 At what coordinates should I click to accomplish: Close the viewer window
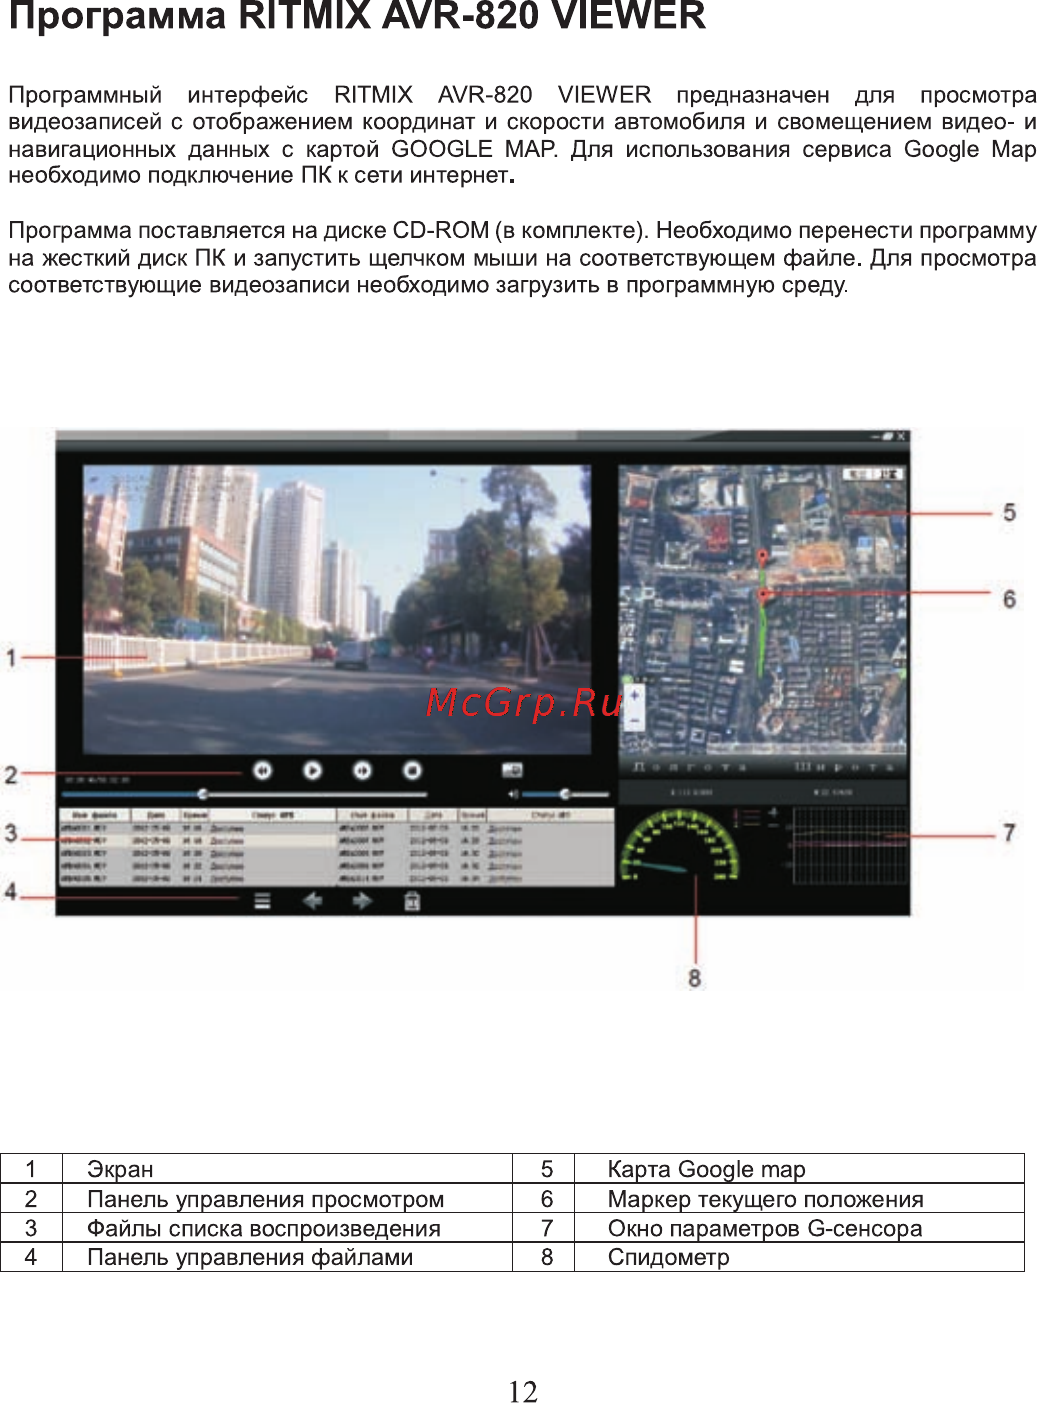click(x=901, y=437)
